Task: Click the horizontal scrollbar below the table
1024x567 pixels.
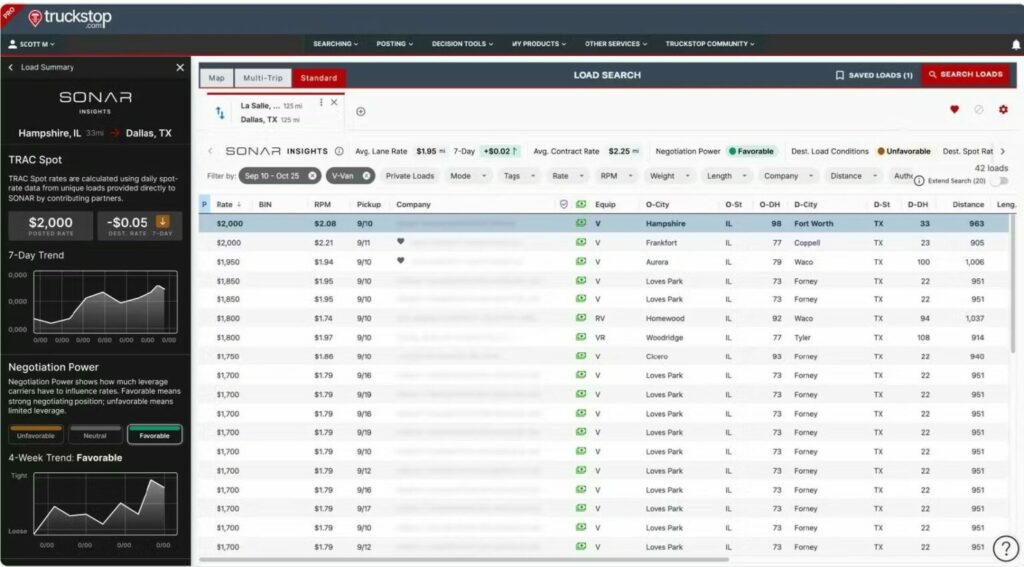Action: click(464, 559)
